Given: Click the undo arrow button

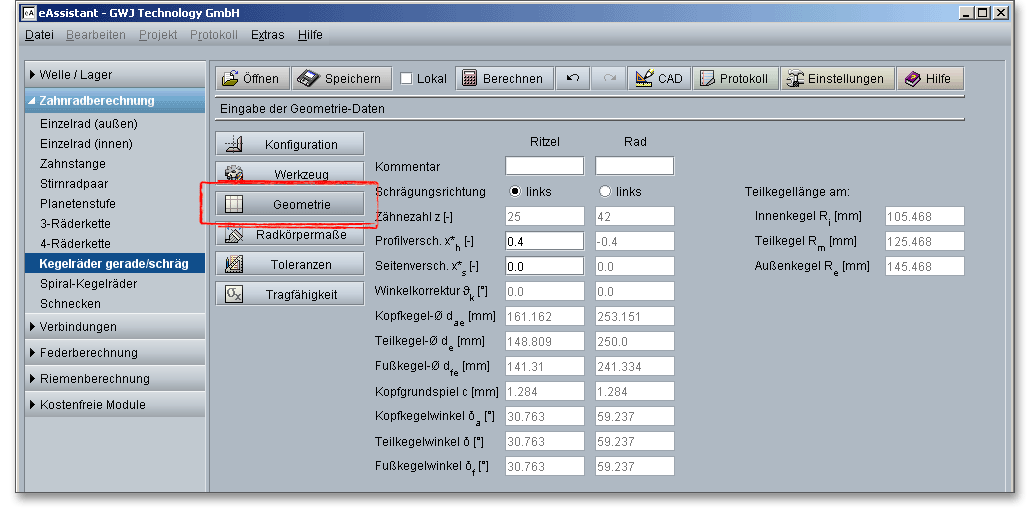Looking at the screenshot, I should coord(573,79).
